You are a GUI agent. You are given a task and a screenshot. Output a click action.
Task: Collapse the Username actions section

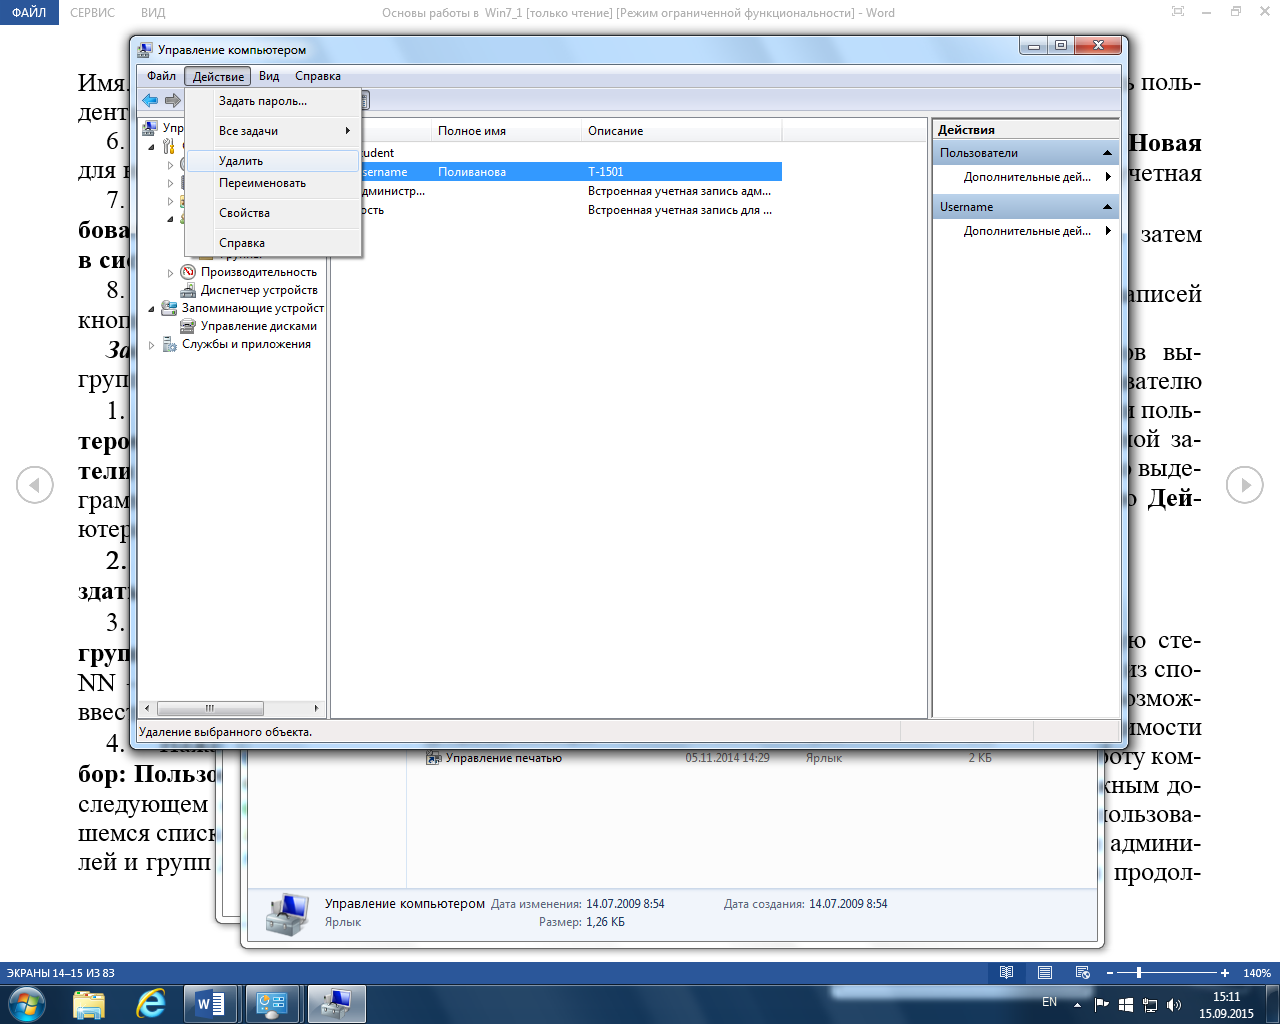point(1107,207)
